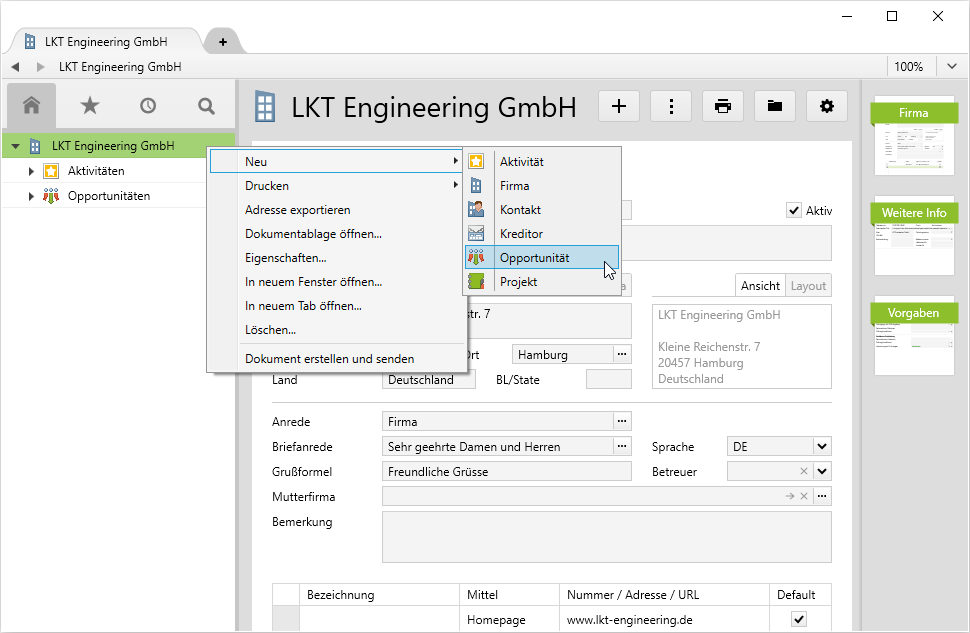Screen dimensions: 970x633
Task: Open the History clock tab
Action: click(x=148, y=105)
